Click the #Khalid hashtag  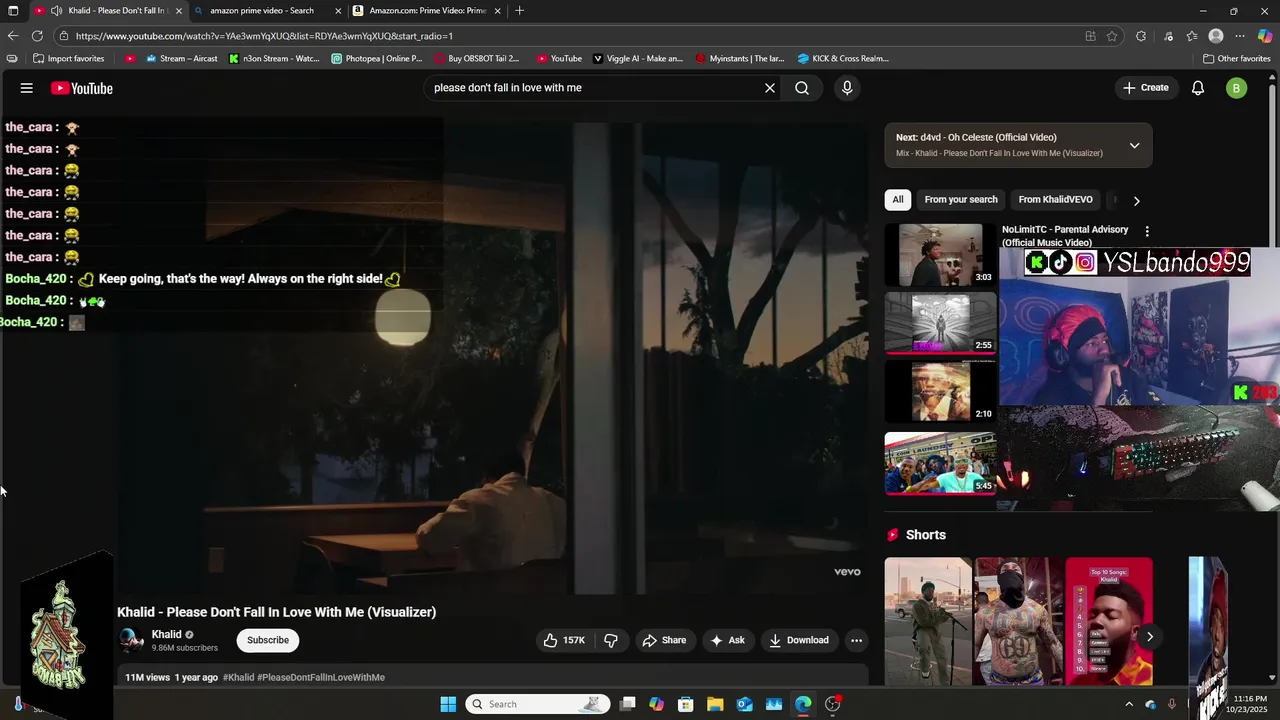[238, 677]
